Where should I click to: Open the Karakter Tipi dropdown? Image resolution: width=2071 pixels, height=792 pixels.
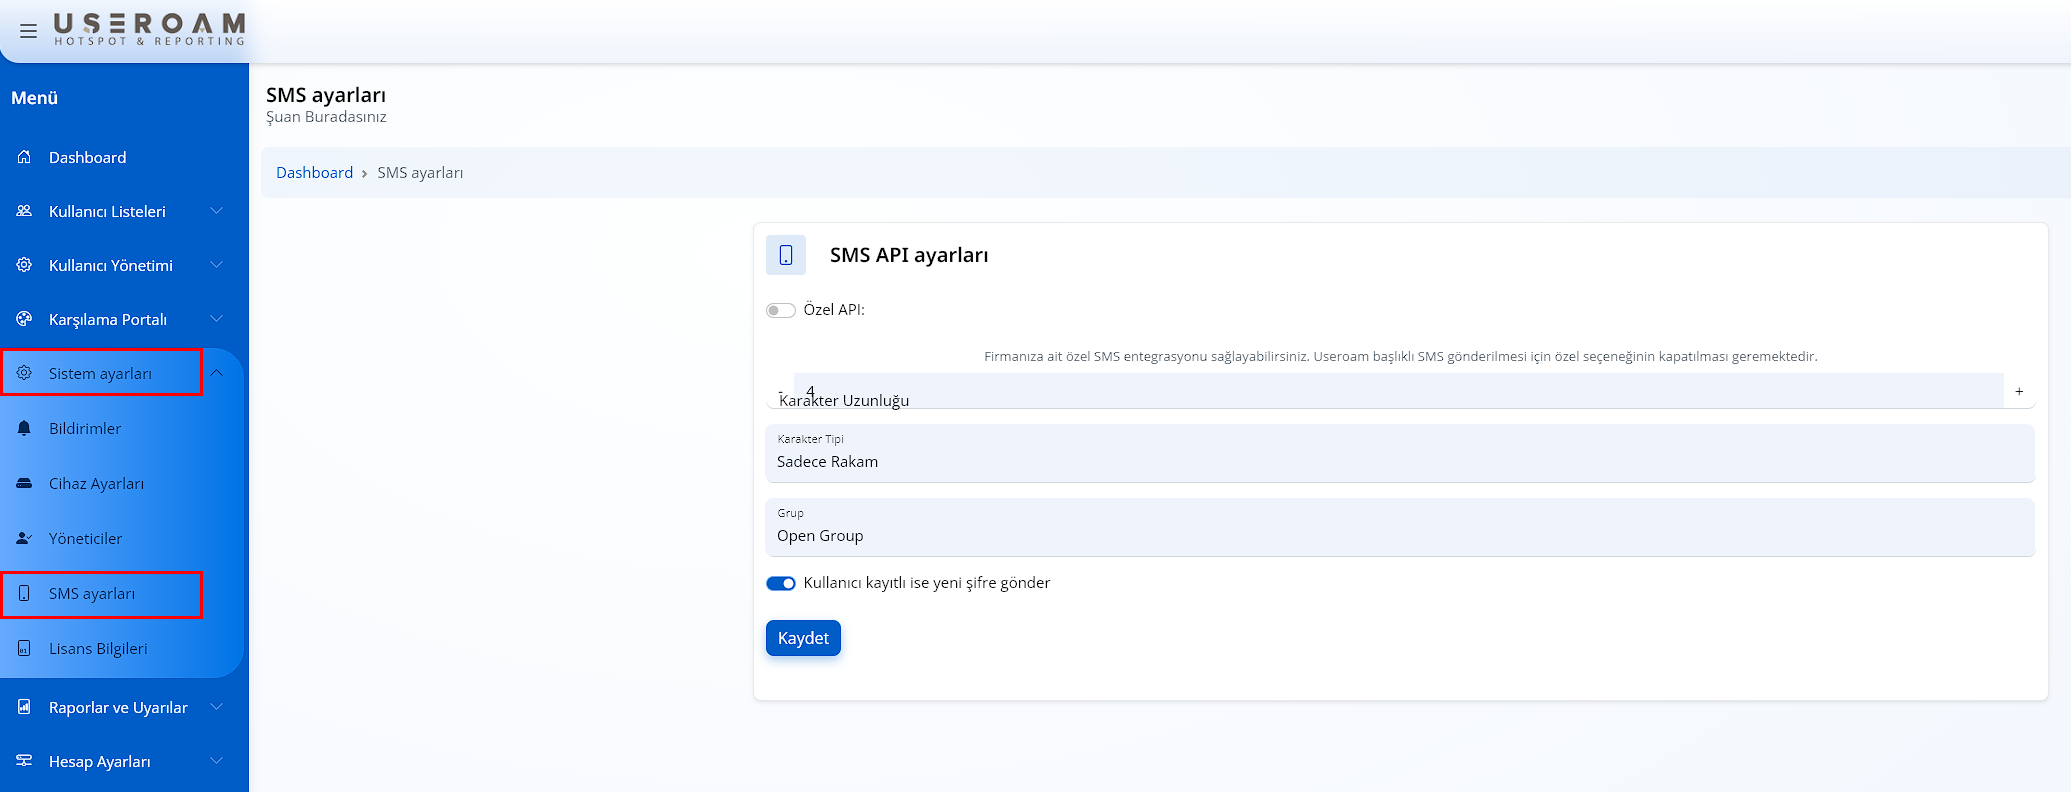pyautogui.click(x=1400, y=454)
